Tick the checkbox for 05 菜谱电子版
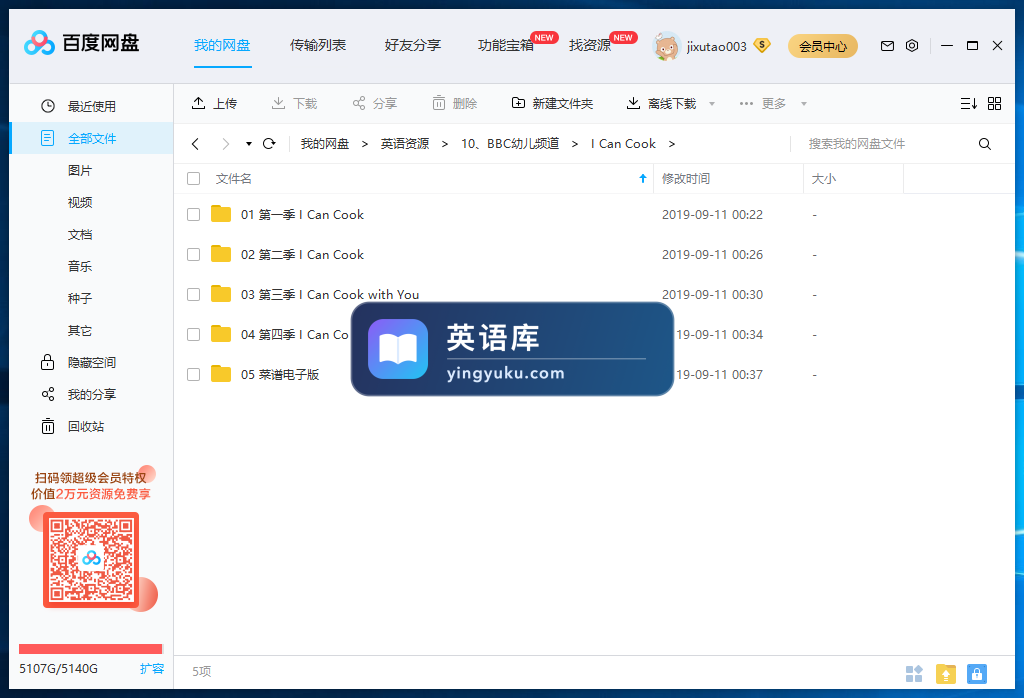This screenshot has width=1024, height=698. (x=193, y=374)
